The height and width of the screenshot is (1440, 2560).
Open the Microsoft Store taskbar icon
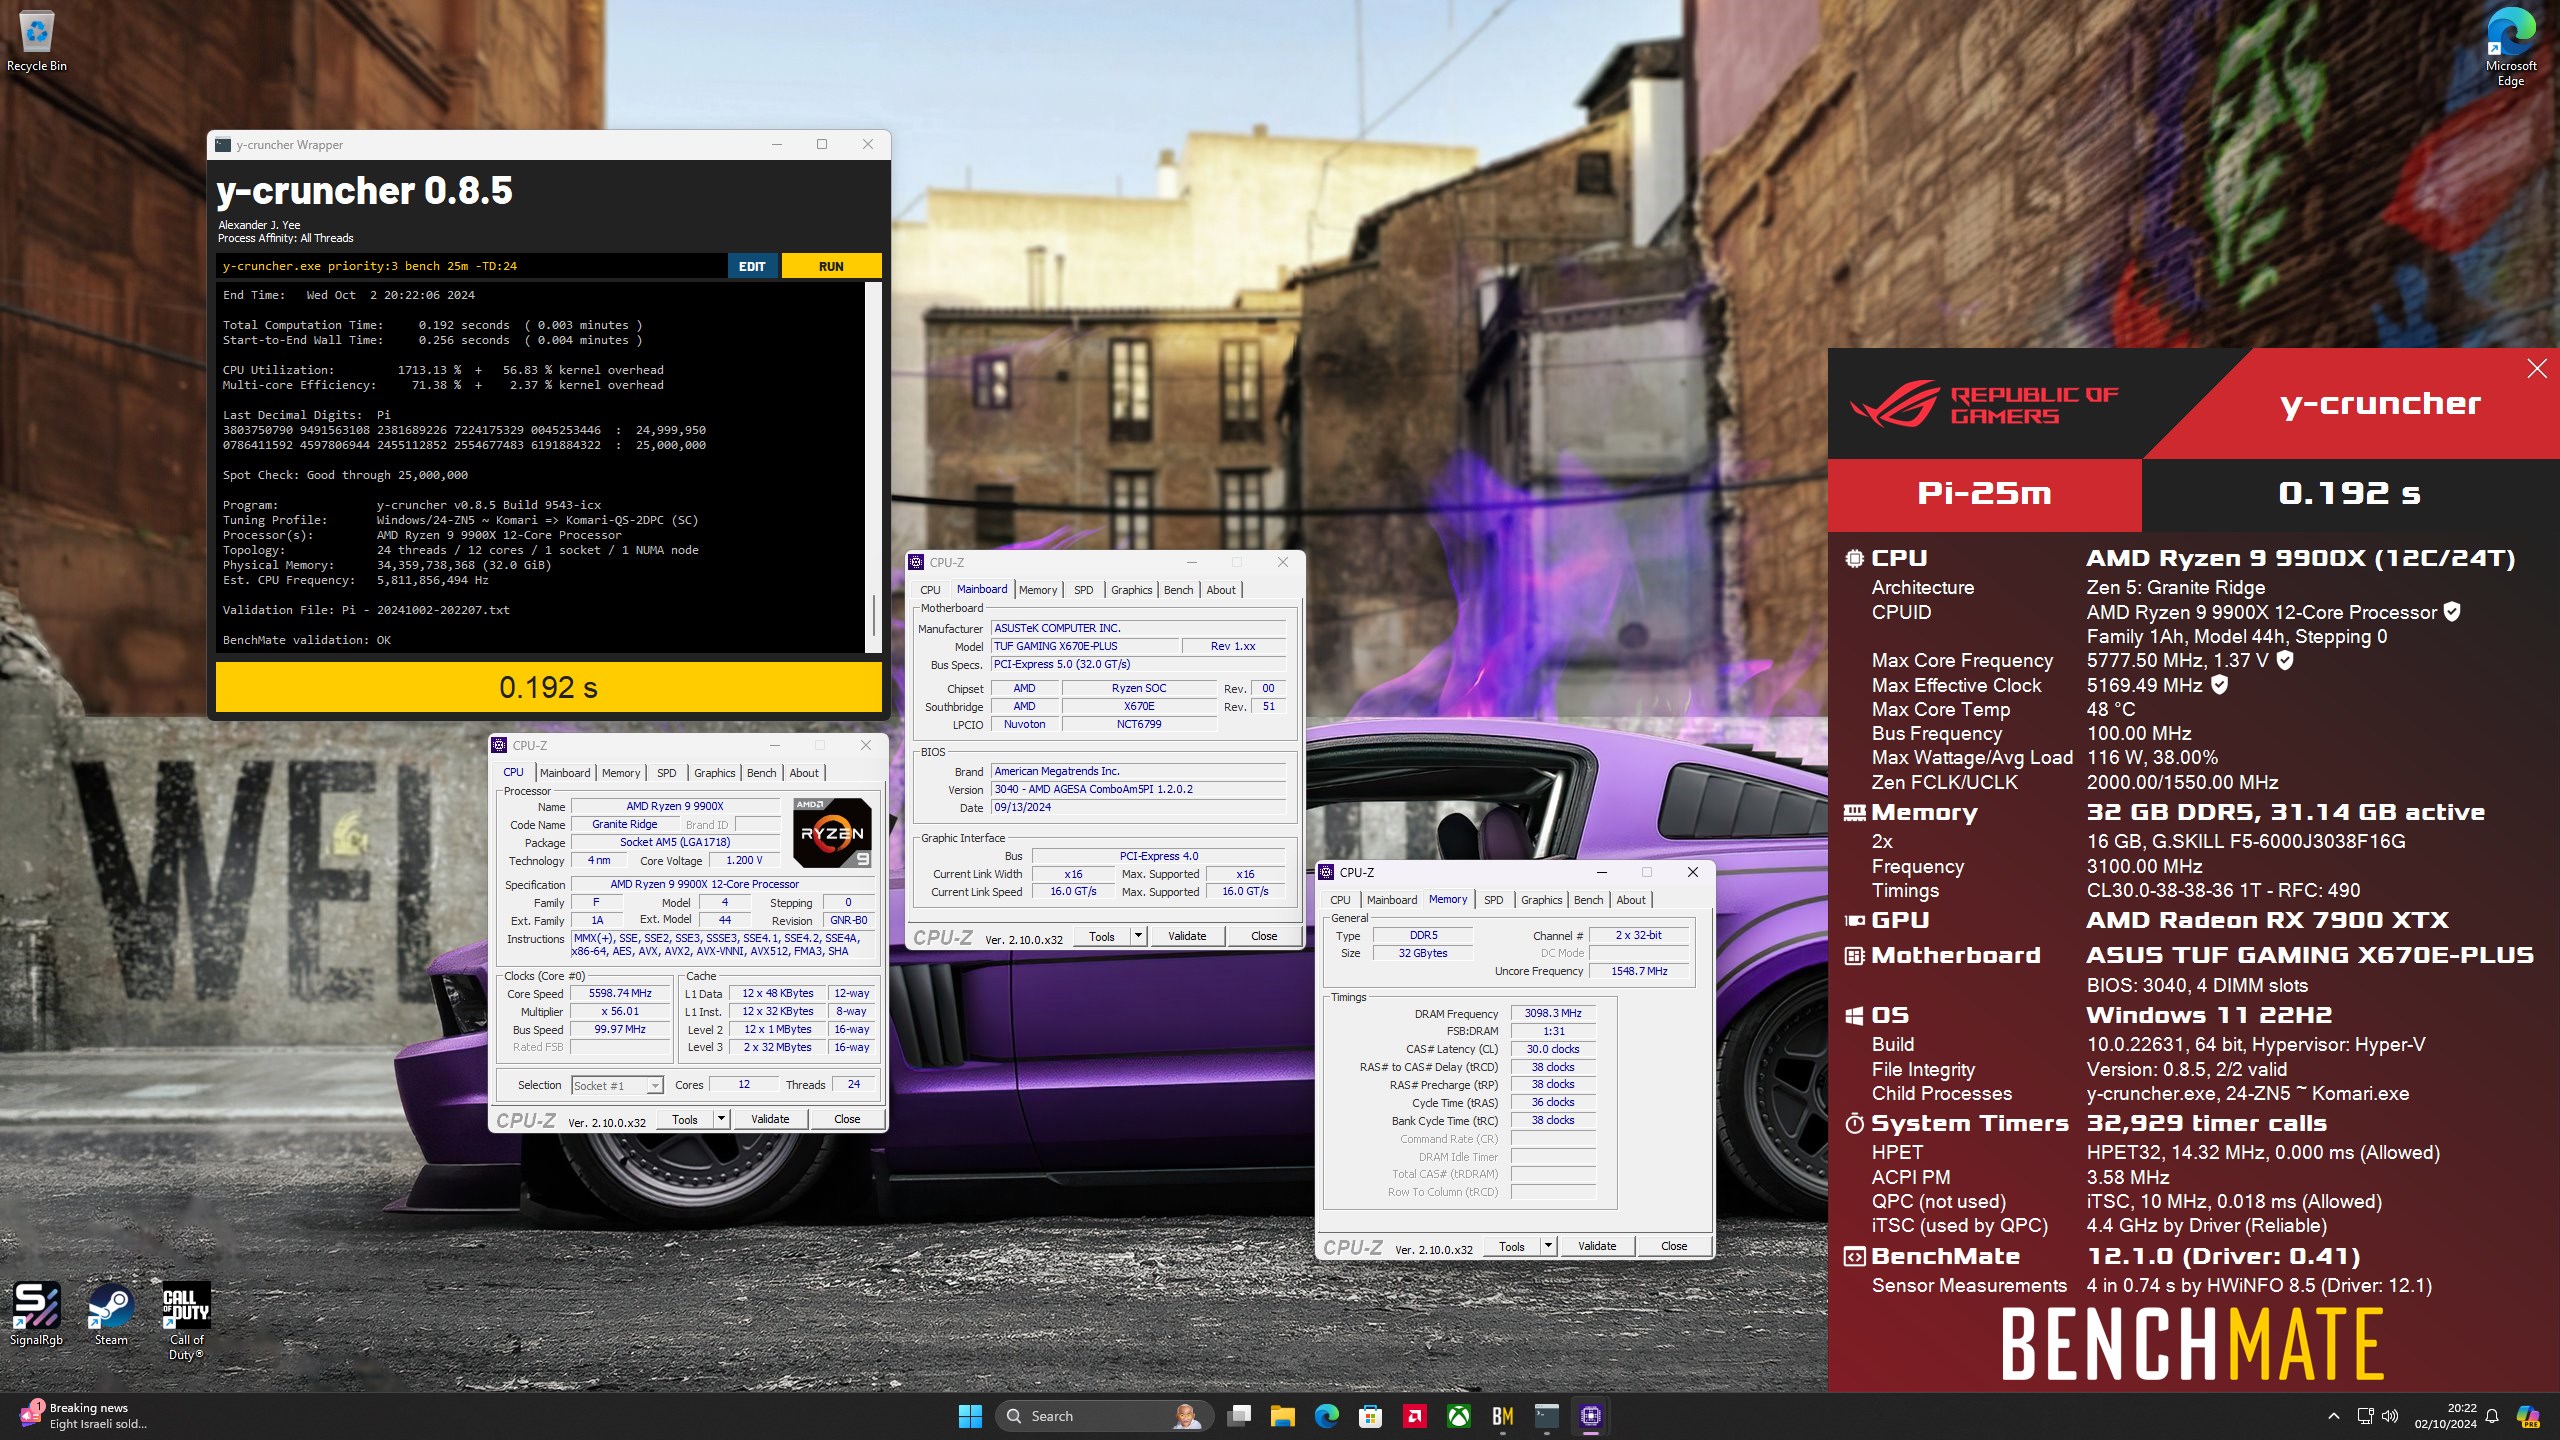click(1371, 1416)
